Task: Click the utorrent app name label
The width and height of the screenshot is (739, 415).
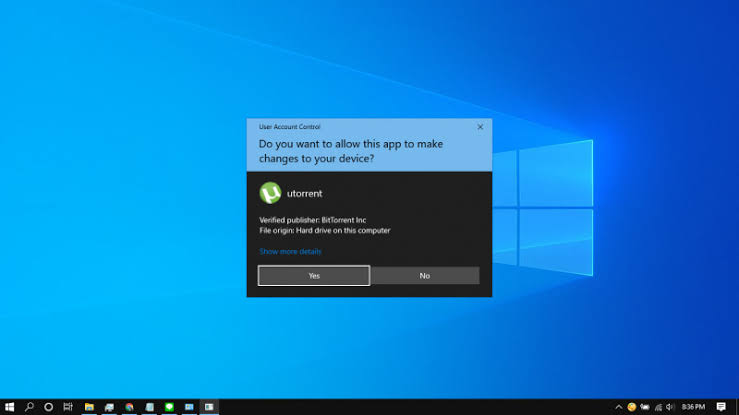Action: pyautogui.click(x=304, y=194)
